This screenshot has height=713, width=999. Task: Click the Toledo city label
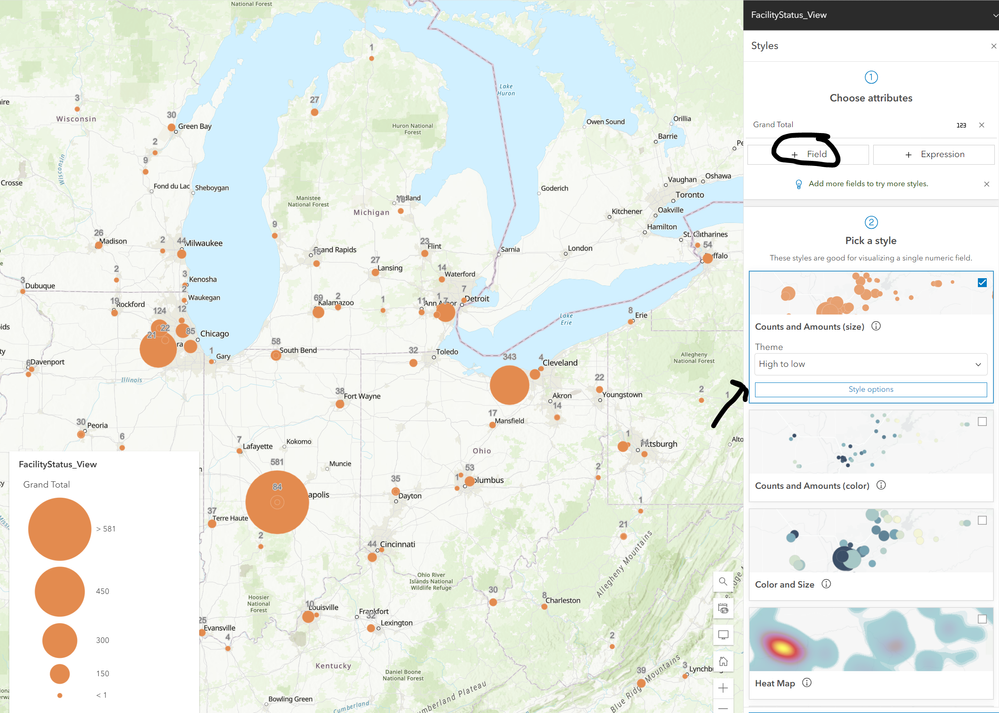pyautogui.click(x=447, y=352)
